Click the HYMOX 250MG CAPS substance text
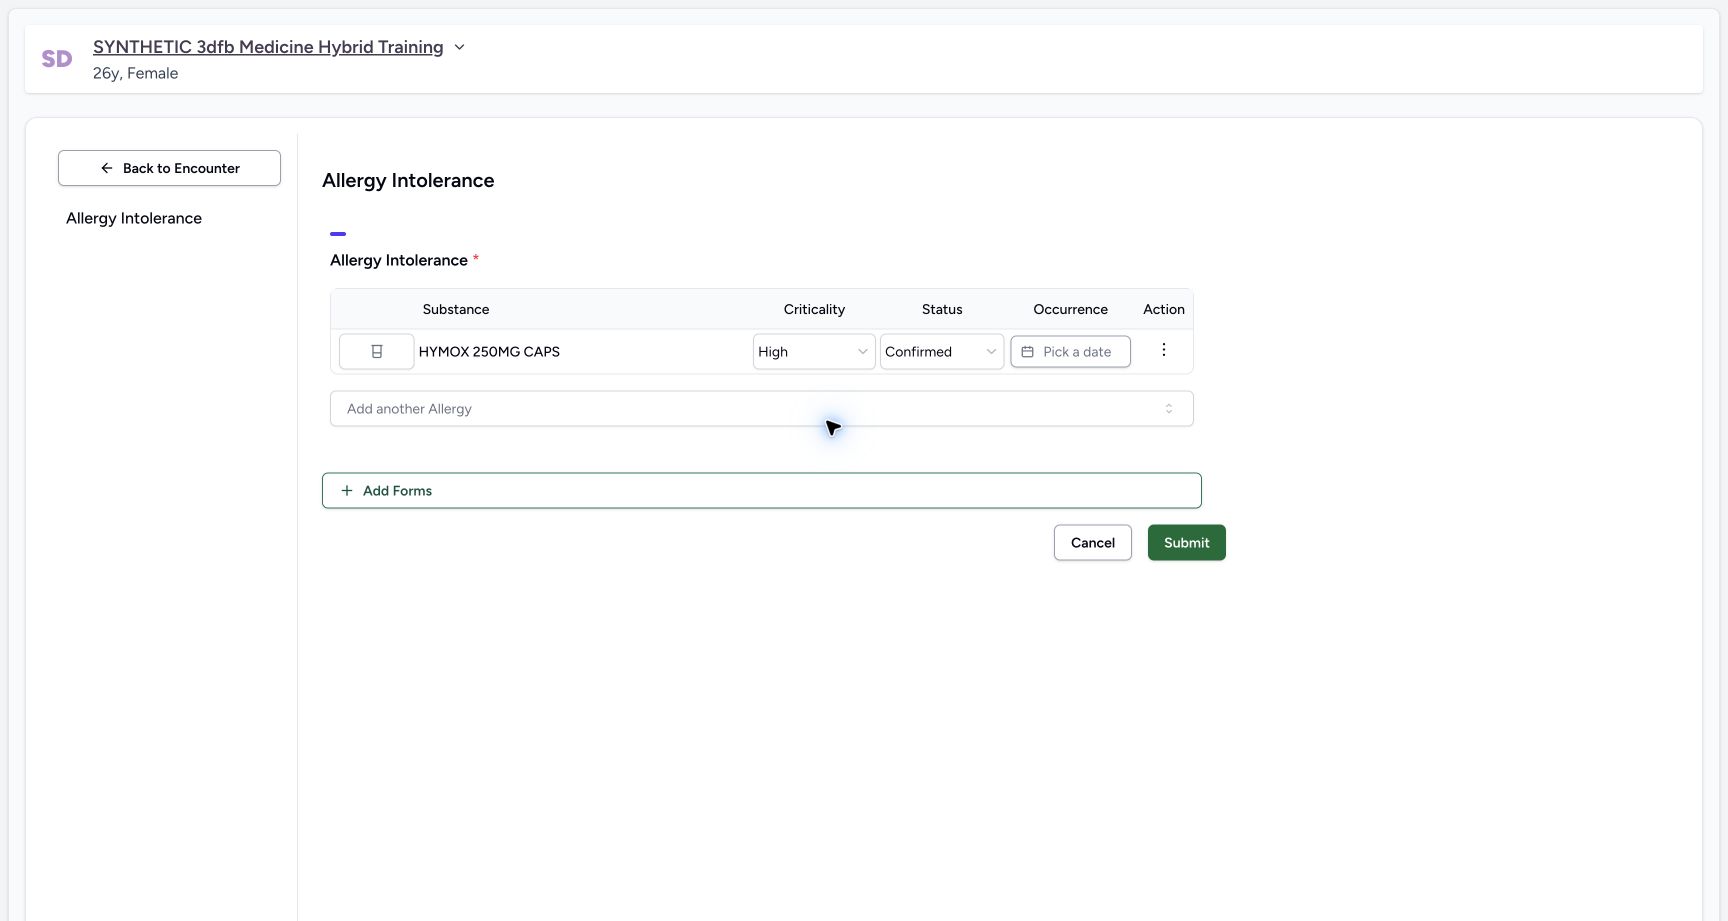The height and width of the screenshot is (921, 1728). click(489, 352)
